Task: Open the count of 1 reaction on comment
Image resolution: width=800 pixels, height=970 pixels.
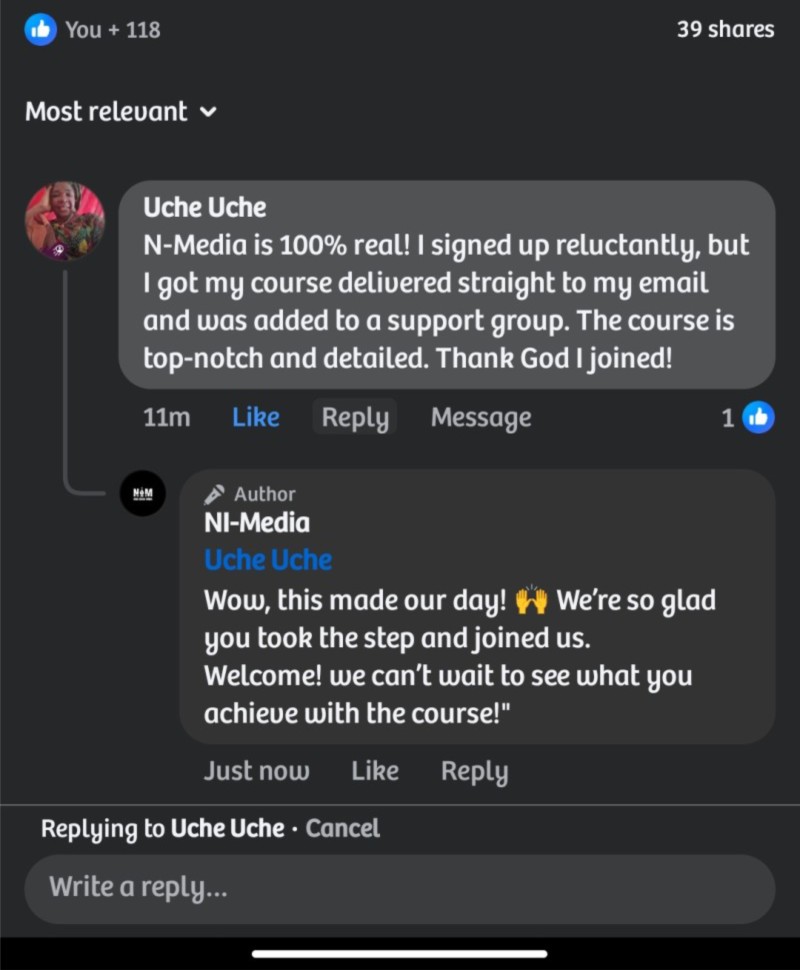Action: click(x=728, y=418)
